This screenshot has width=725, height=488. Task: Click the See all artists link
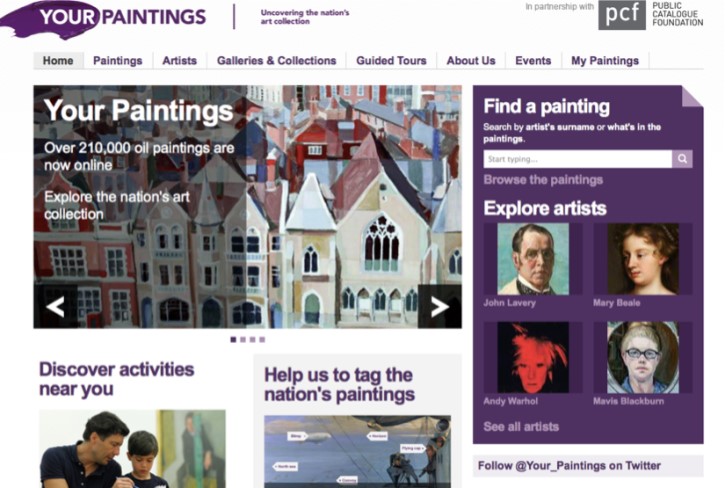tap(521, 426)
